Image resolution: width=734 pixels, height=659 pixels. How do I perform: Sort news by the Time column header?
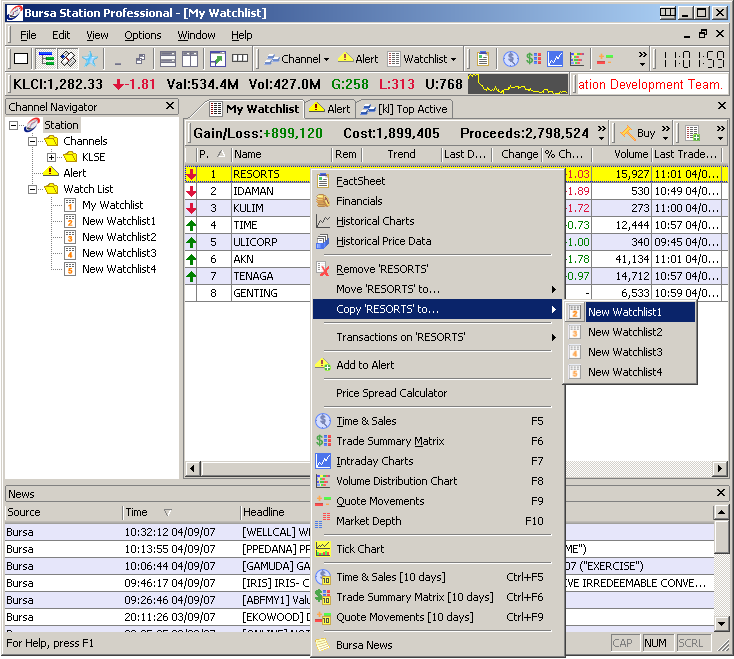[x=181, y=513]
